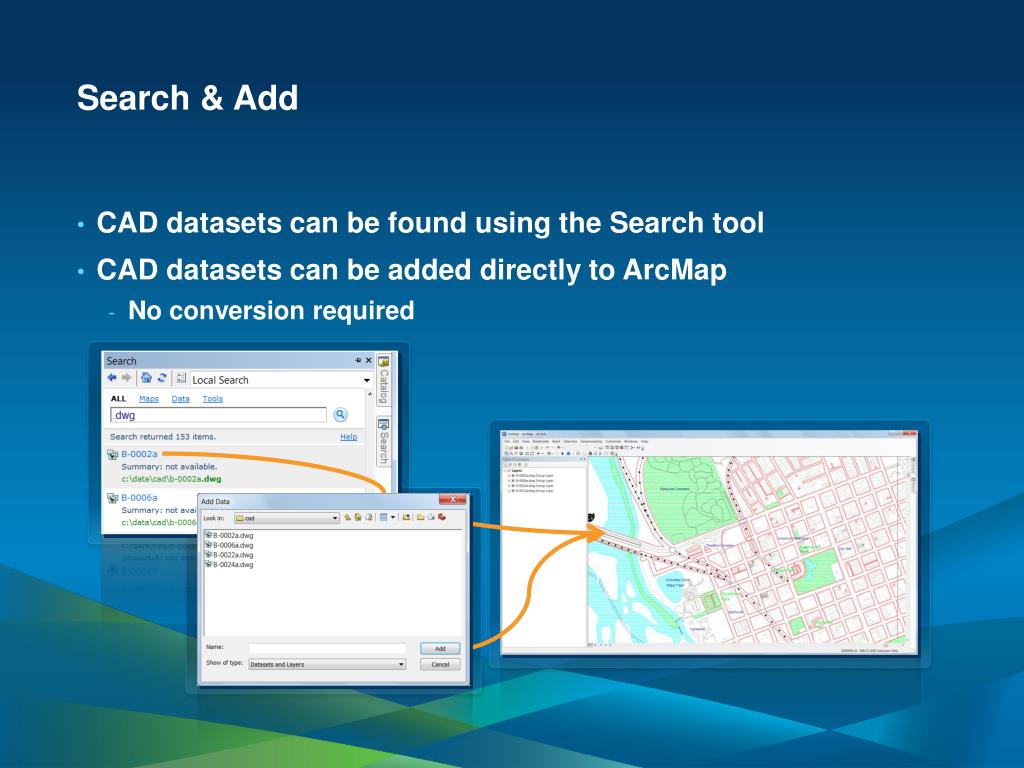
Task: Open the Customize menu in ArcMap window
Action: point(613,441)
